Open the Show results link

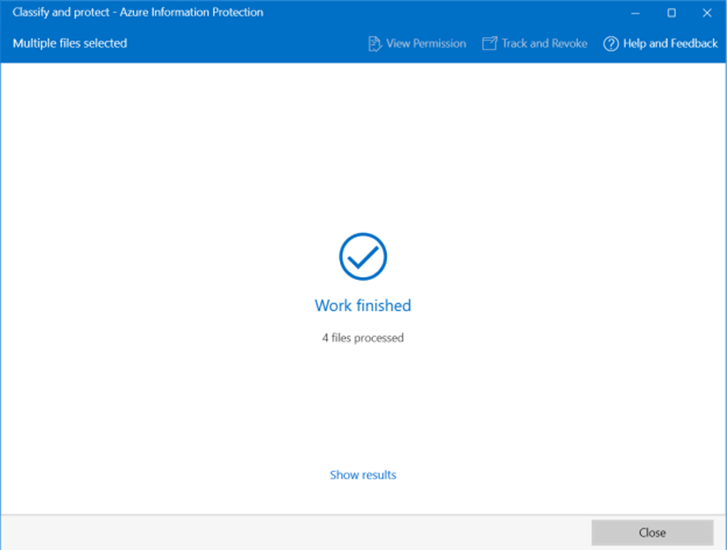point(363,475)
